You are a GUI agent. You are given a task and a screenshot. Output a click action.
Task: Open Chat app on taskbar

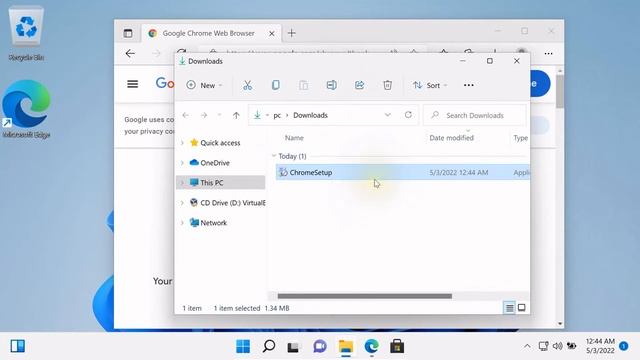tap(320, 347)
